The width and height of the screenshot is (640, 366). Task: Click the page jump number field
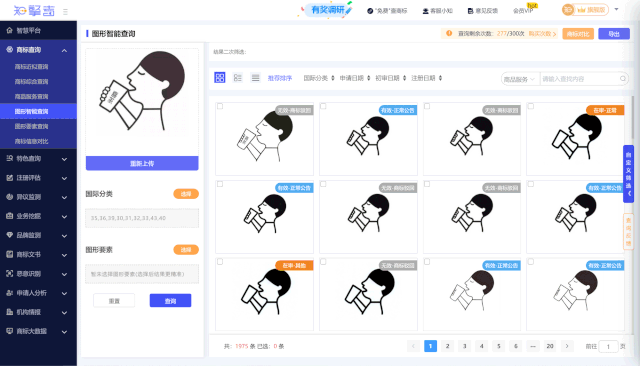608,346
